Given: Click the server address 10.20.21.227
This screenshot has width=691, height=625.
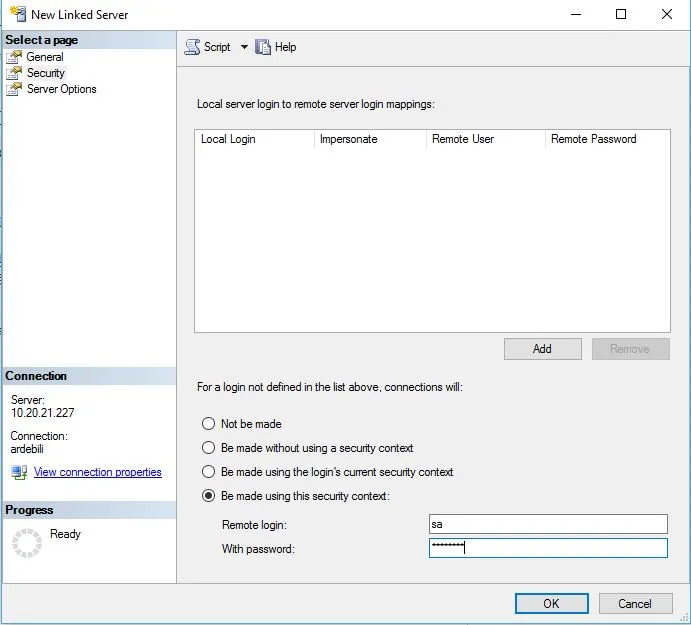Looking at the screenshot, I should (43, 413).
